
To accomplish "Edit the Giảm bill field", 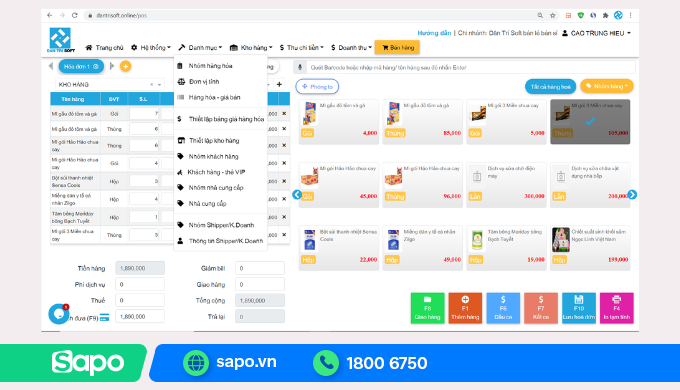I will click(x=260, y=269).
